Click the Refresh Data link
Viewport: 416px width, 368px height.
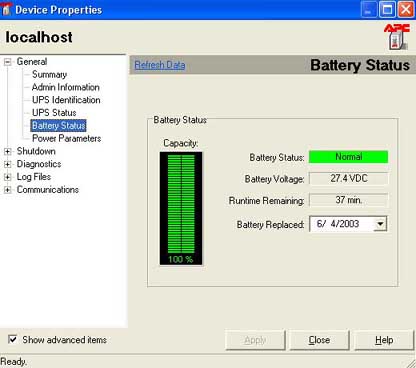(x=160, y=65)
